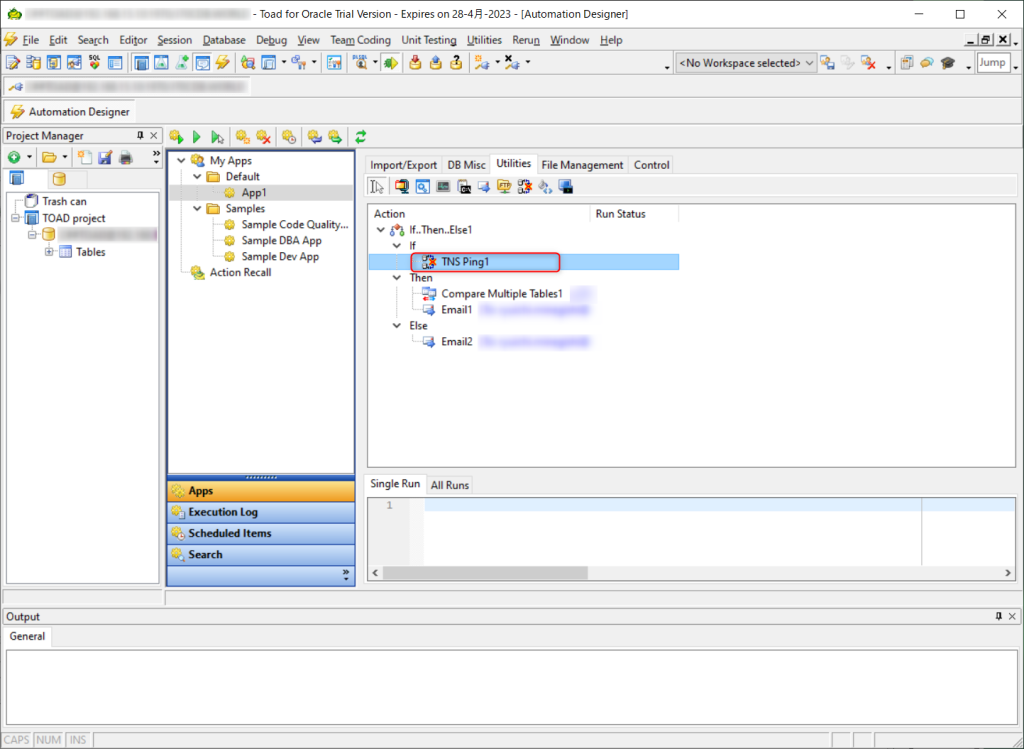Open the Team Coding menu
1024x749 pixels.
[360, 40]
